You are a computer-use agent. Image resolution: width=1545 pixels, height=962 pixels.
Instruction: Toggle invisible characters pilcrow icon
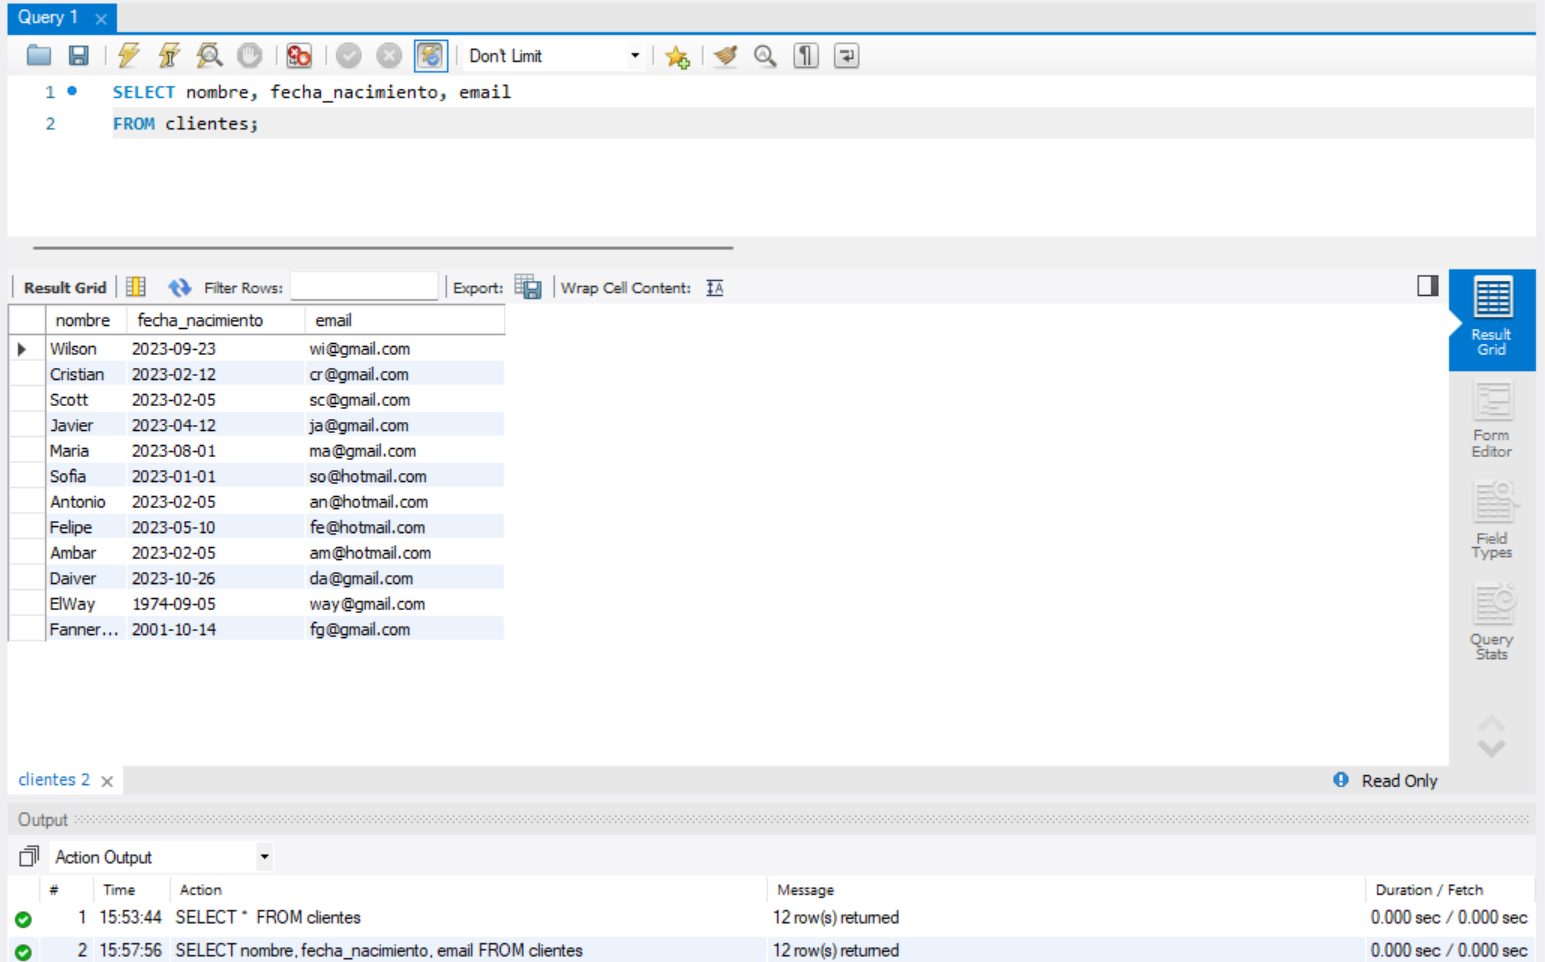coord(806,56)
